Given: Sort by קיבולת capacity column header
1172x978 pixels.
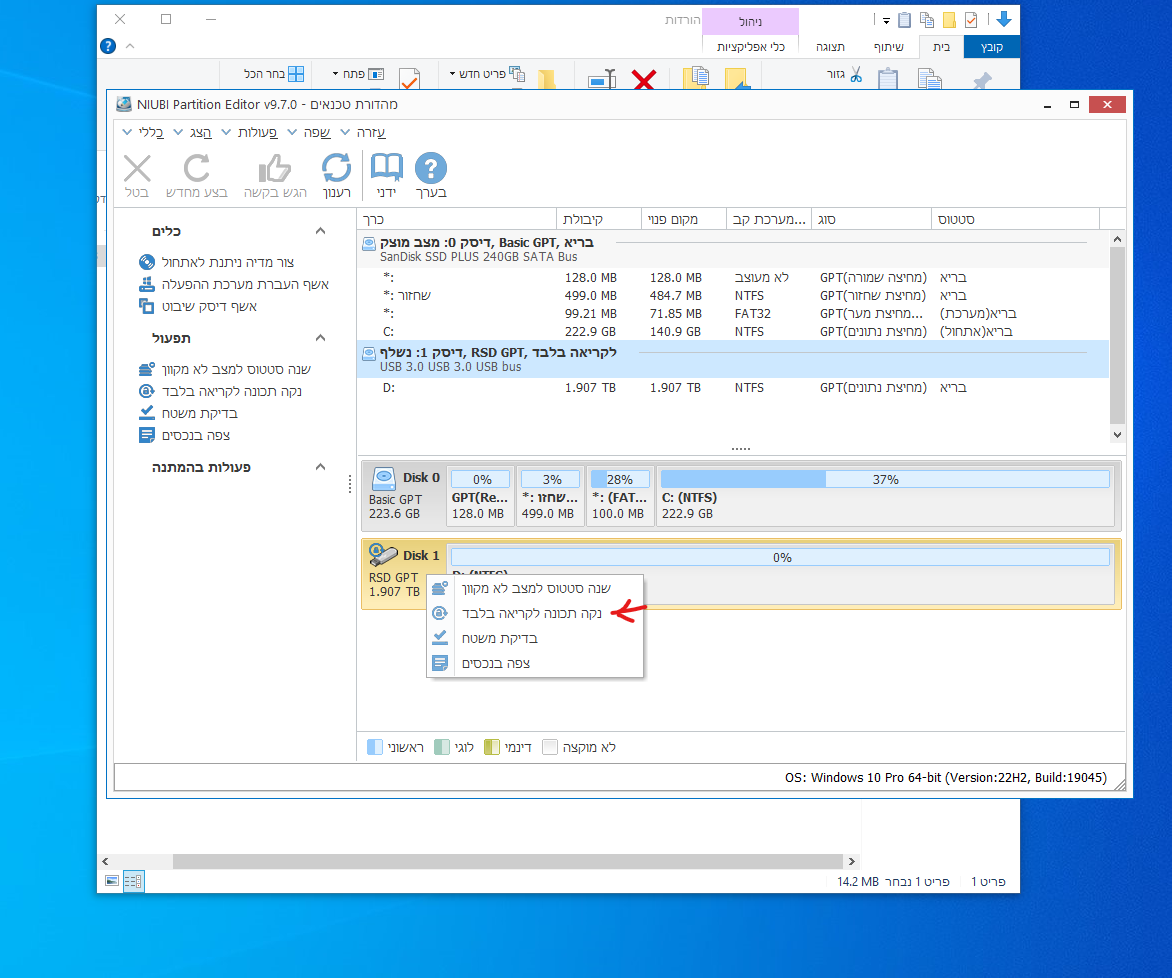Looking at the screenshot, I should click(599, 219).
